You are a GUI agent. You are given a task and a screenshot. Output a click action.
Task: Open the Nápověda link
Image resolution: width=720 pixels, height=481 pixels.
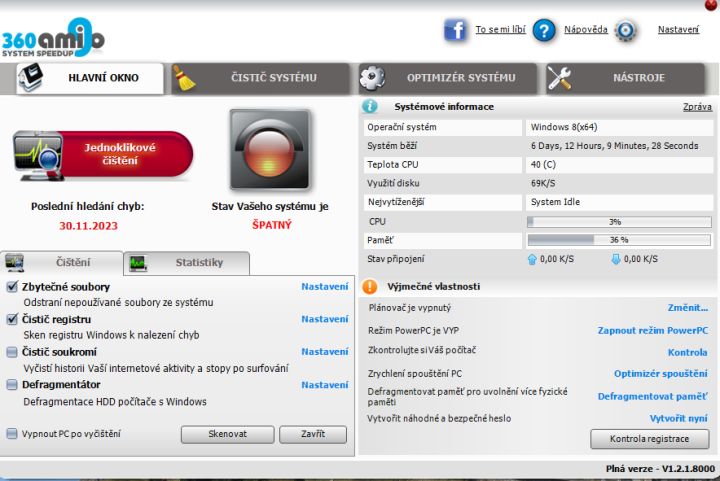click(x=586, y=30)
